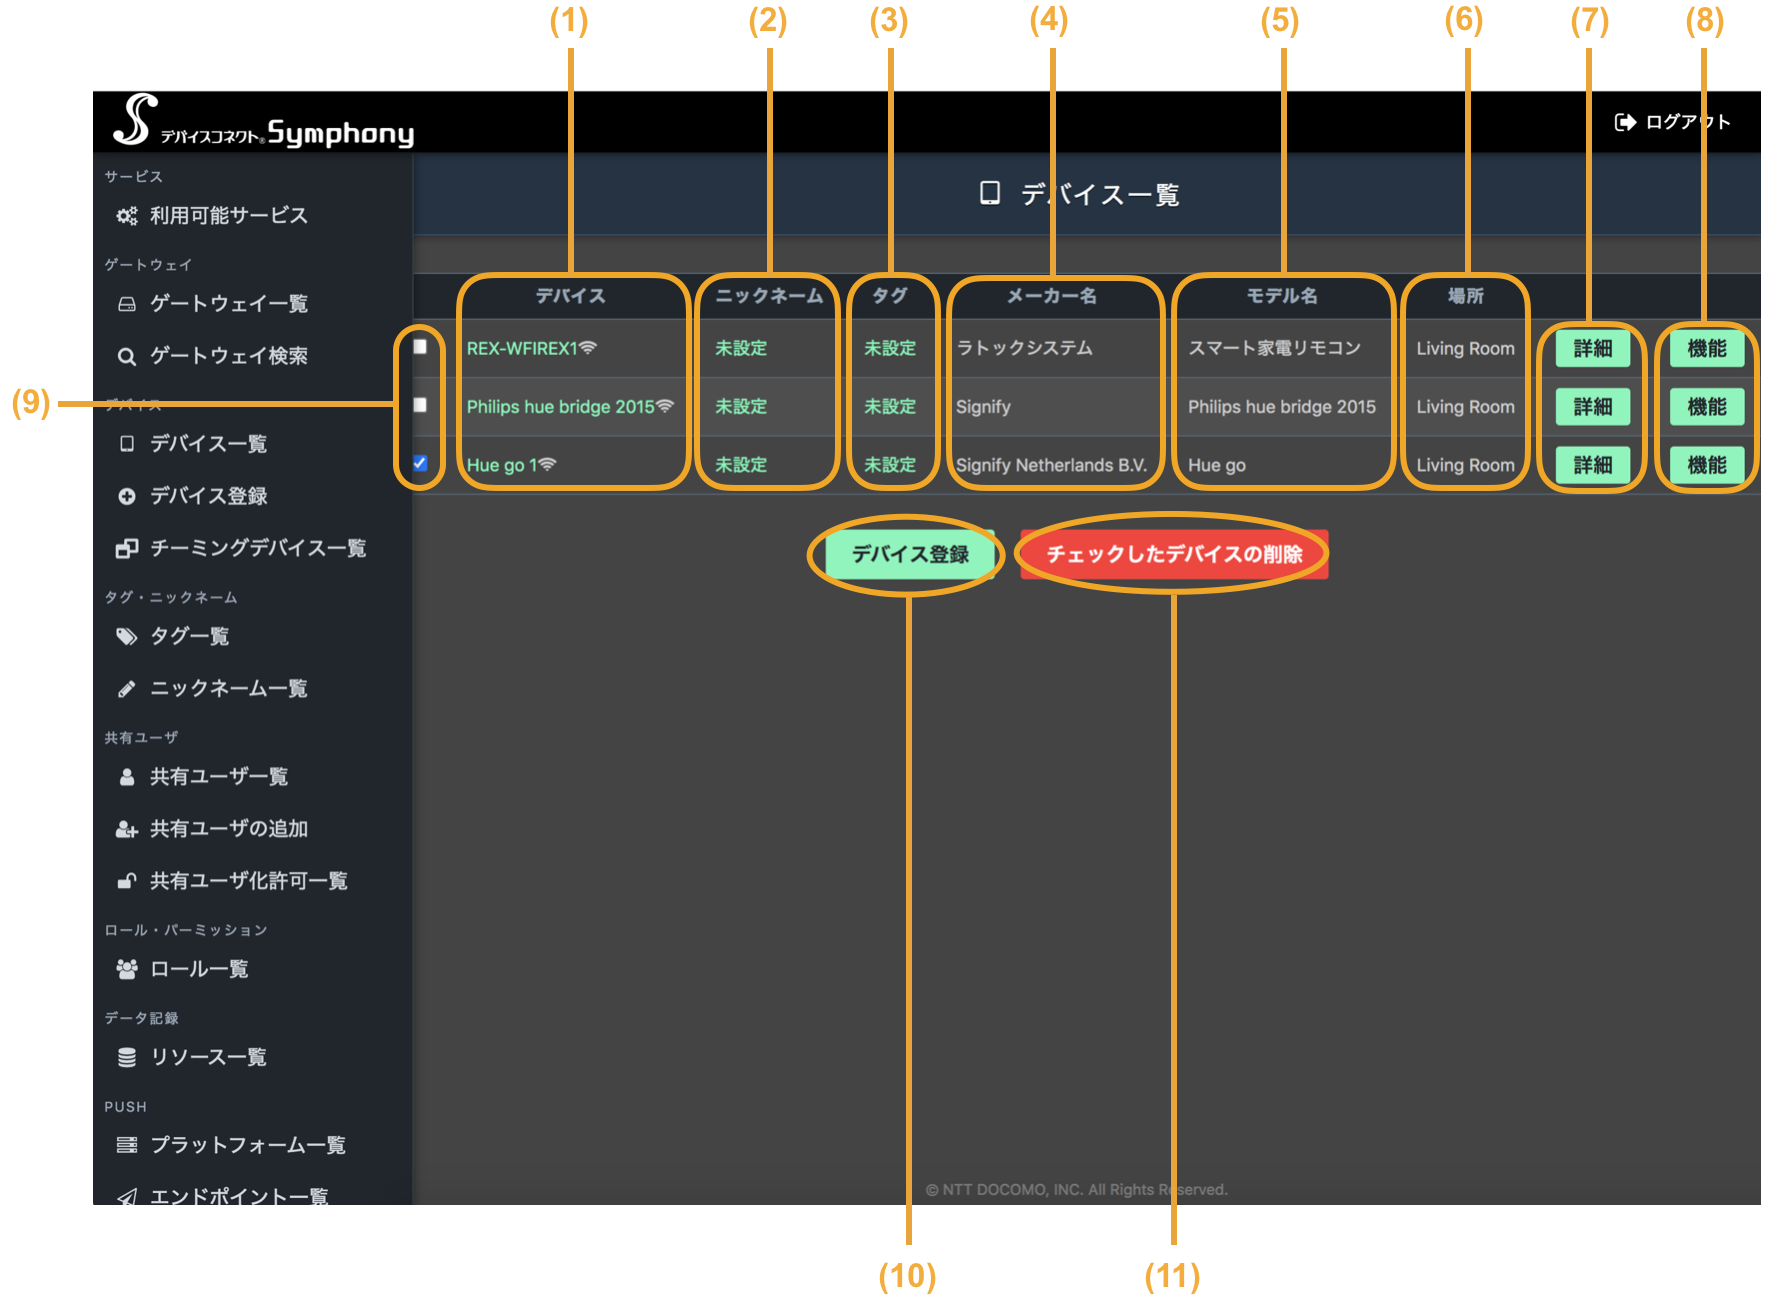The image size is (1766, 1304).
Task: Click tag 未設定 for Philips hue bridge 2015
Action: tap(890, 406)
